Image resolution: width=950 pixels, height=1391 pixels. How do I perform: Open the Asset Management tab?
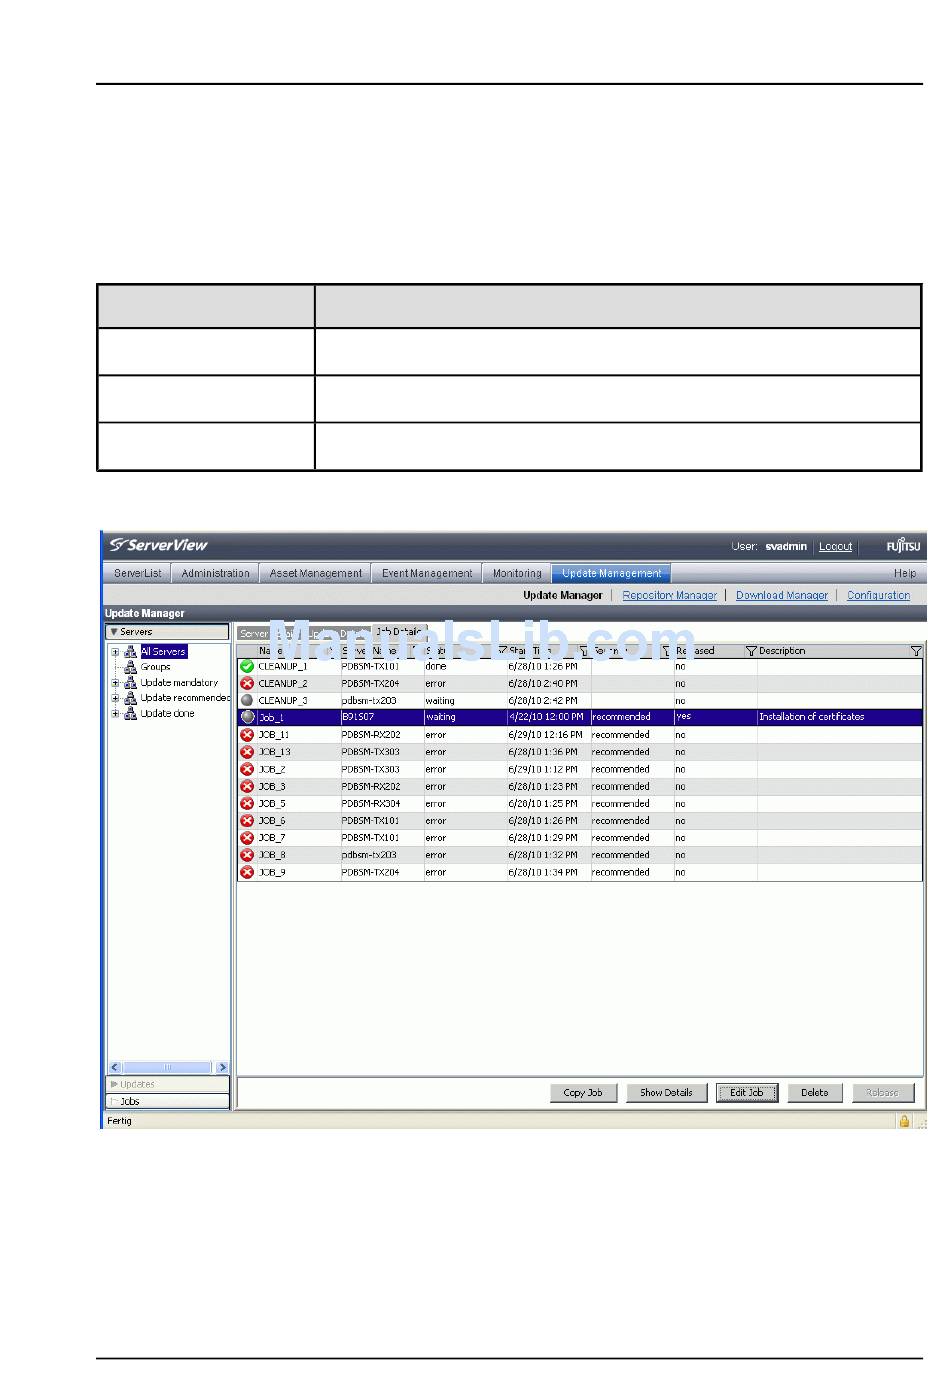click(315, 573)
